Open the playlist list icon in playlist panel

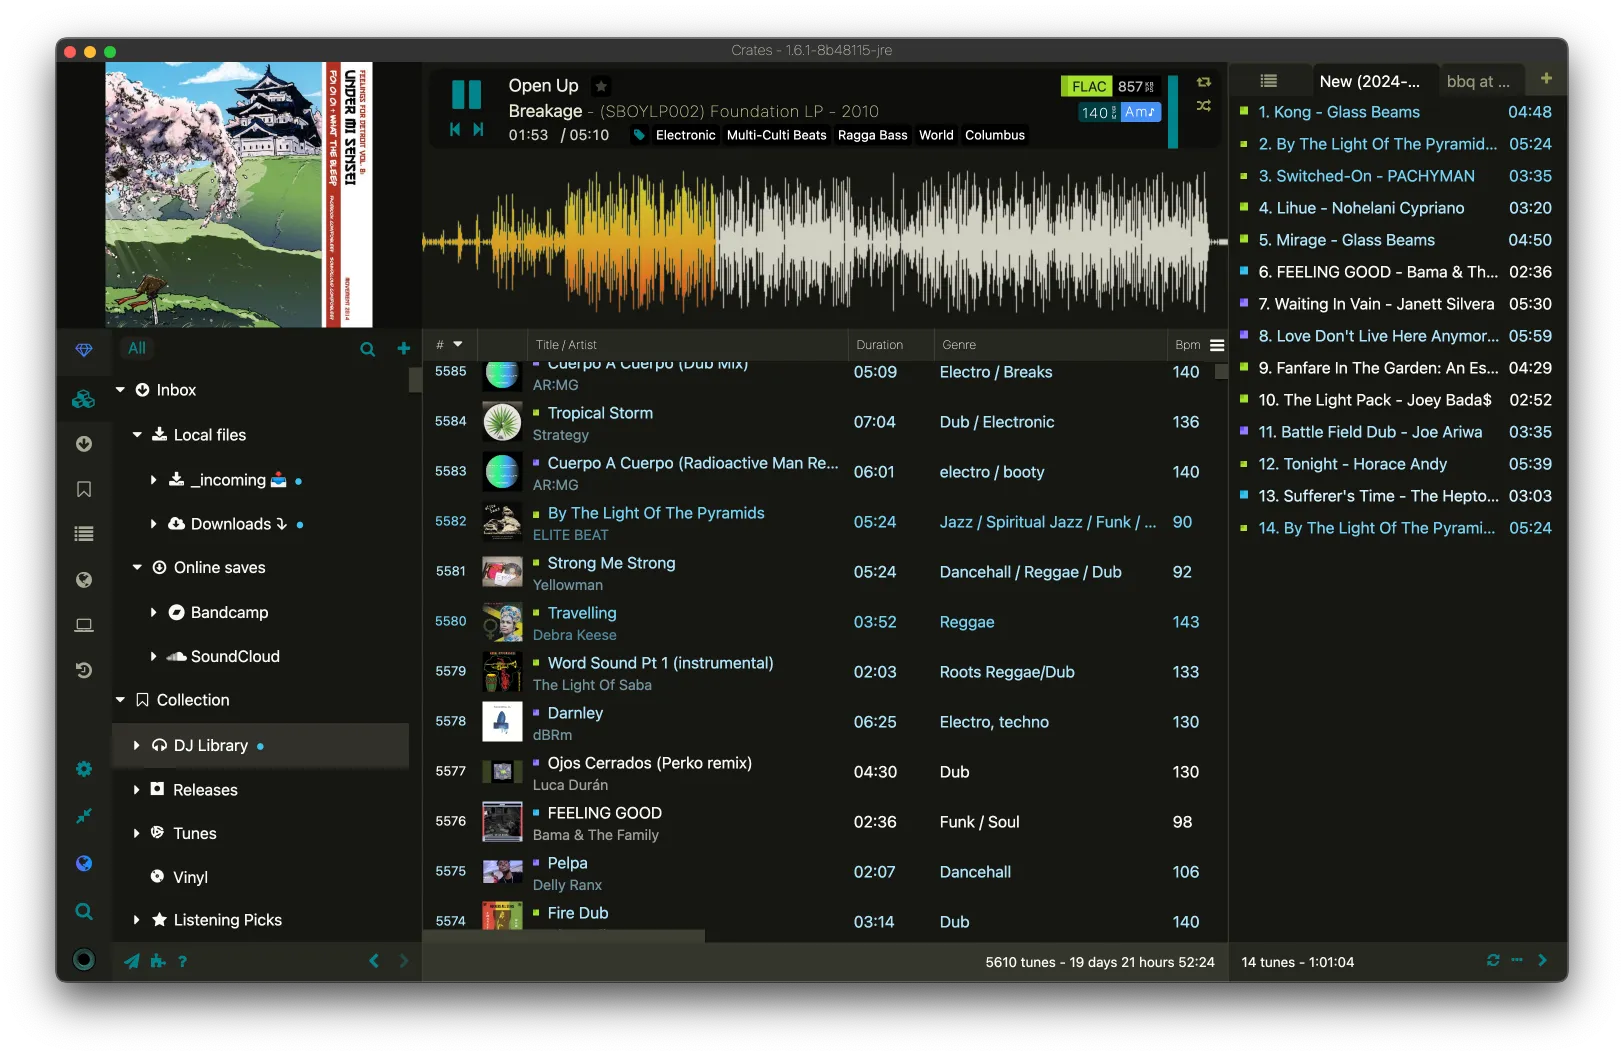1269,80
